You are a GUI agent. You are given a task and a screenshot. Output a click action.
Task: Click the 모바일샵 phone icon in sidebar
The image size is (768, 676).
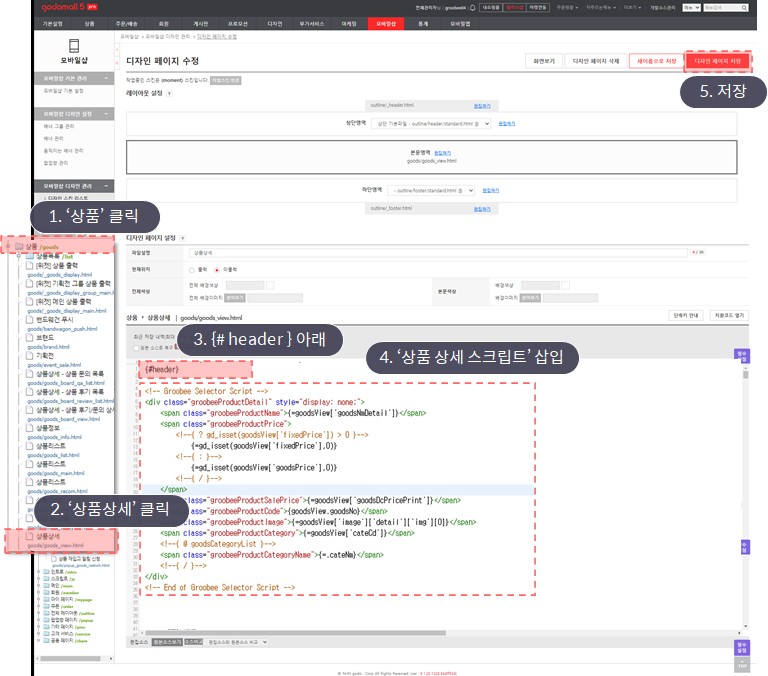pos(74,46)
